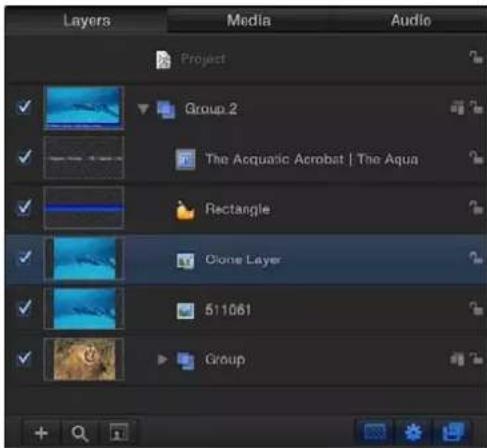Click the 511061 layer thumbnail
This screenshot has height=448, width=487.
click(x=84, y=309)
